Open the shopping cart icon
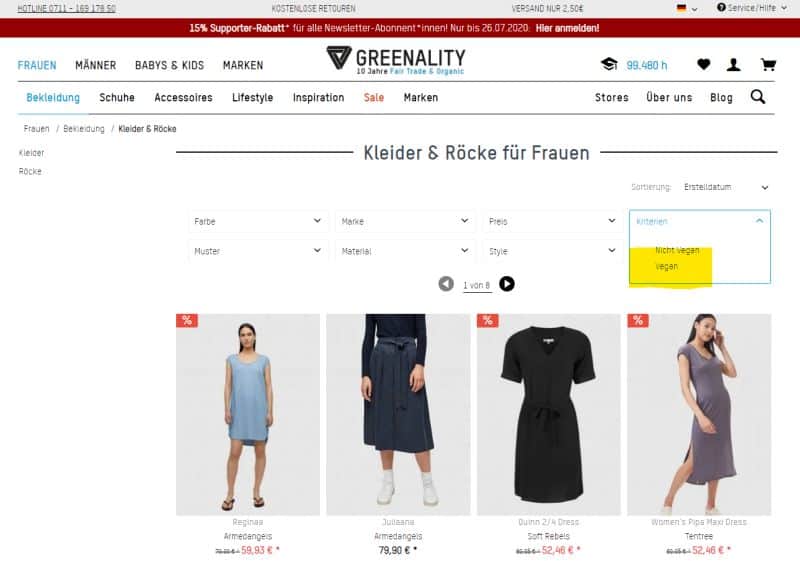This screenshot has width=800, height=561. point(768,64)
